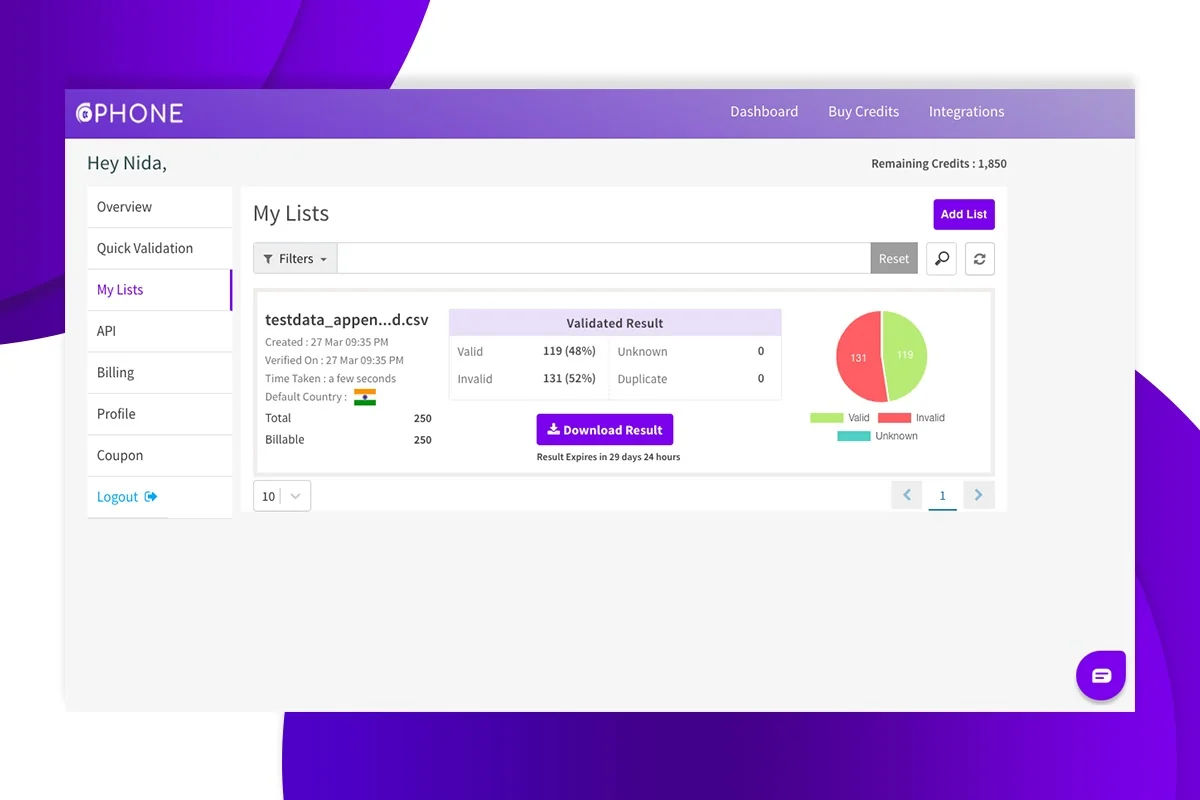
Task: Click the India flag default country icon
Action: click(x=365, y=397)
